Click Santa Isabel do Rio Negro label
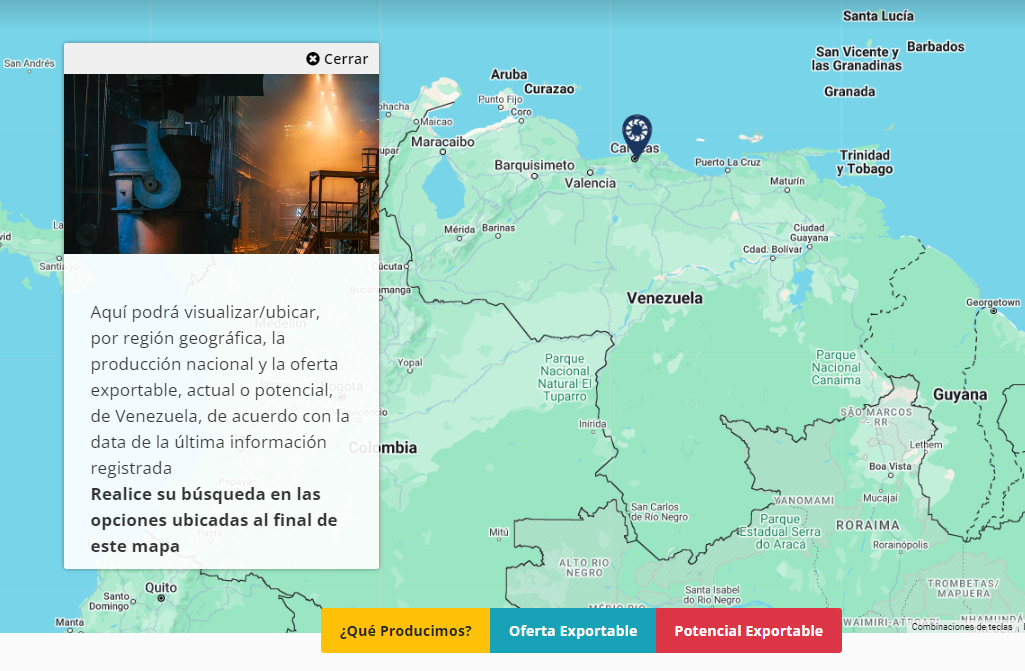 coord(712,595)
